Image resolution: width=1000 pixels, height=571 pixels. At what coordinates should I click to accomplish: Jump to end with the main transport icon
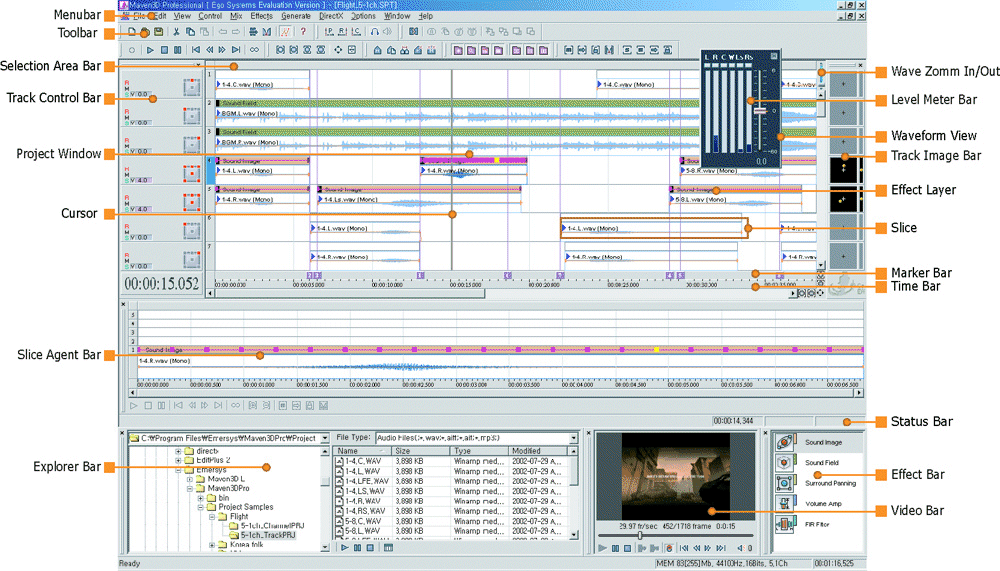click(236, 50)
